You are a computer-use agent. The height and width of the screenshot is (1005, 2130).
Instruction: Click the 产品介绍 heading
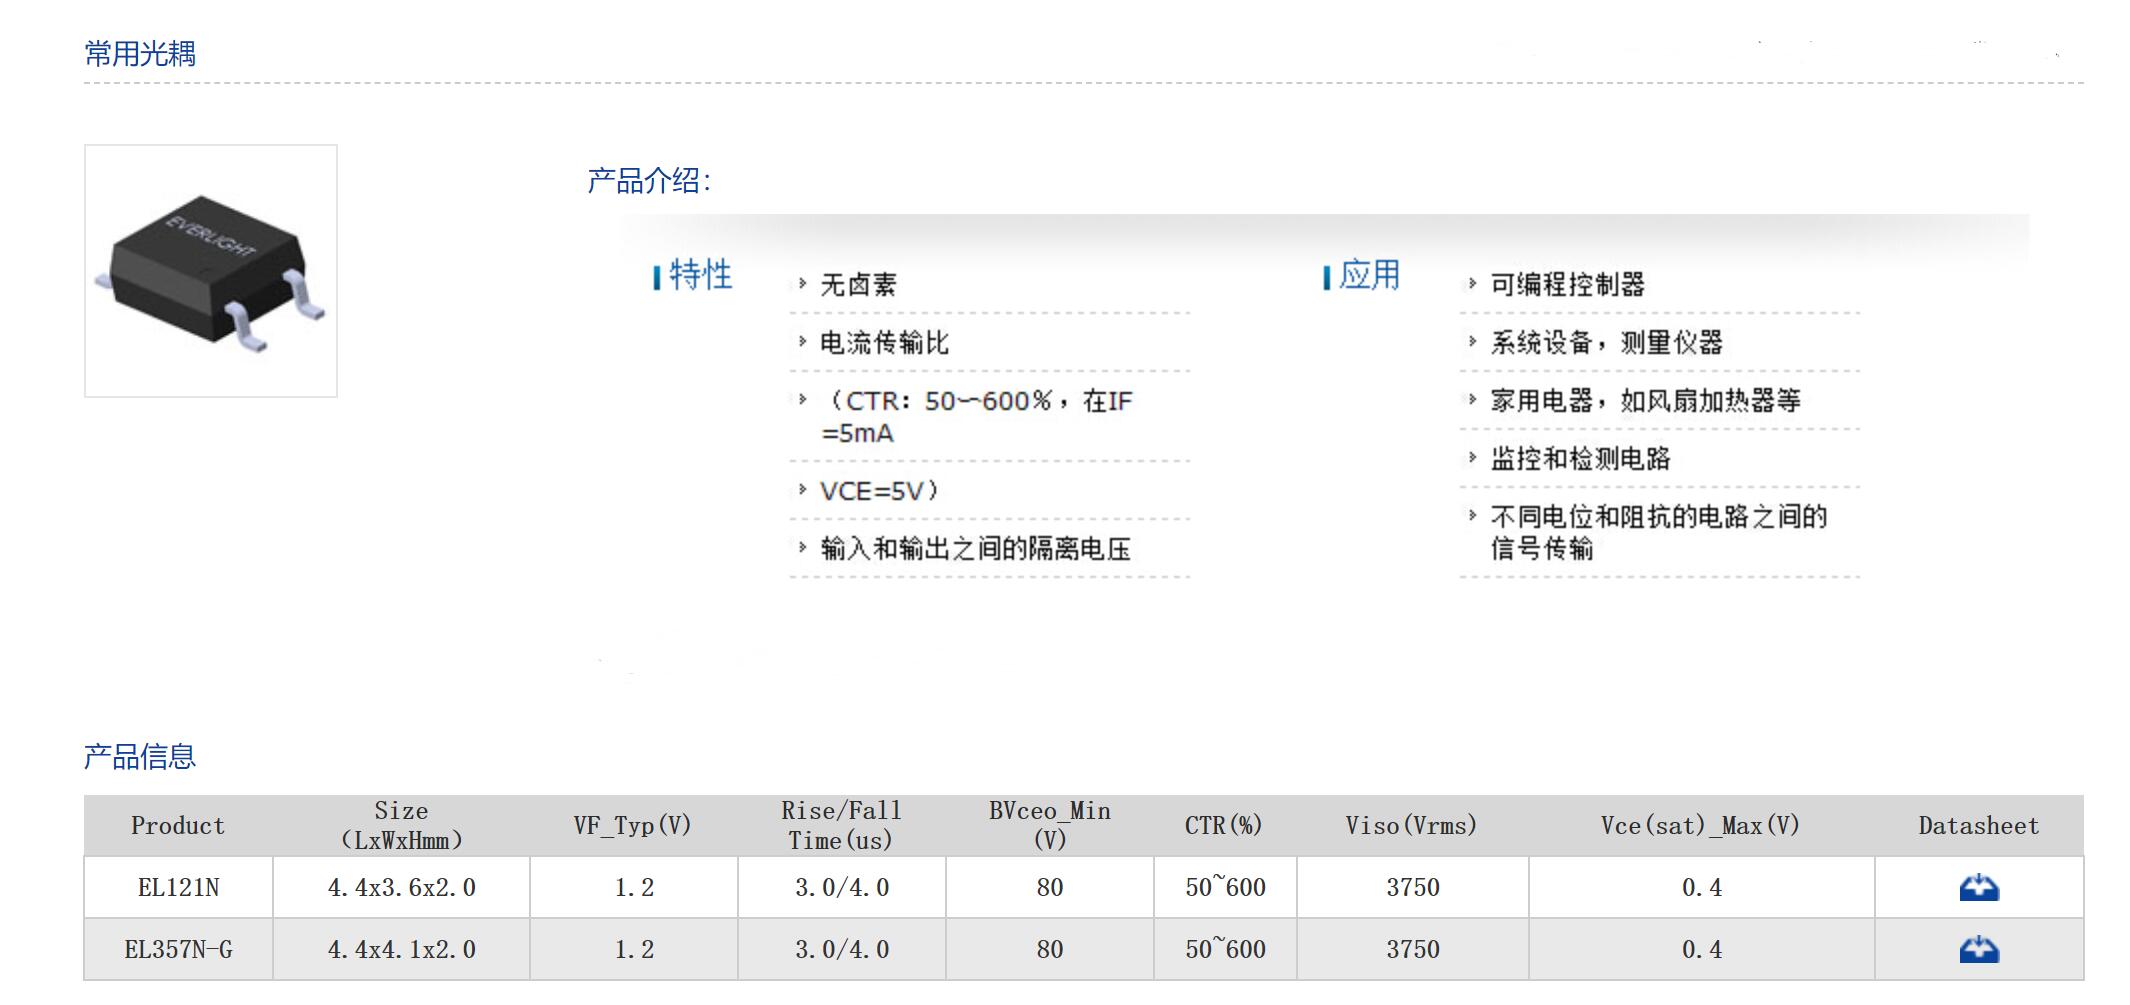click(x=648, y=181)
